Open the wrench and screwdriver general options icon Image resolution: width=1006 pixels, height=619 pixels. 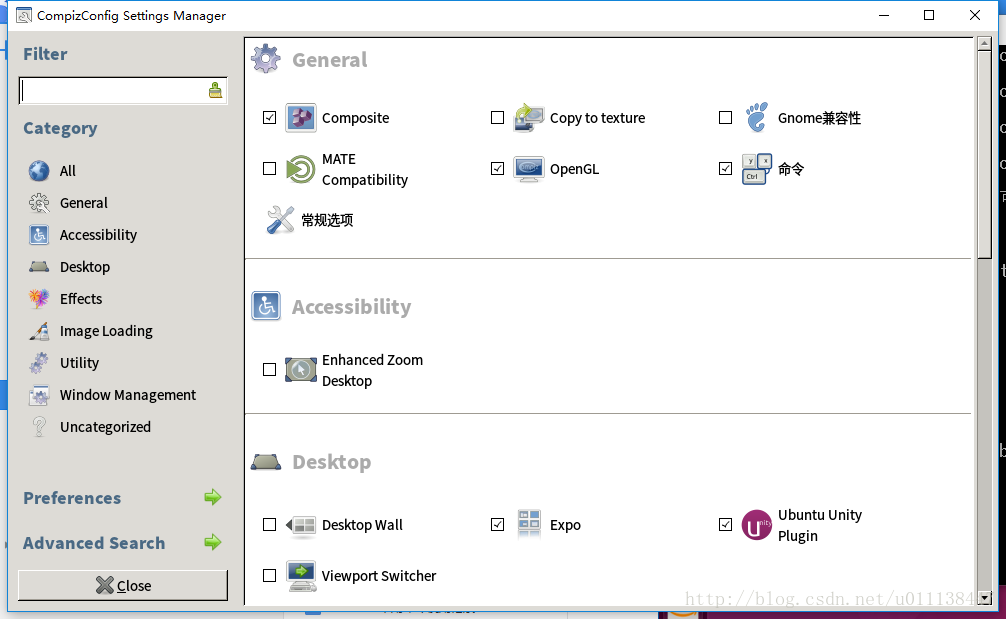coord(280,220)
